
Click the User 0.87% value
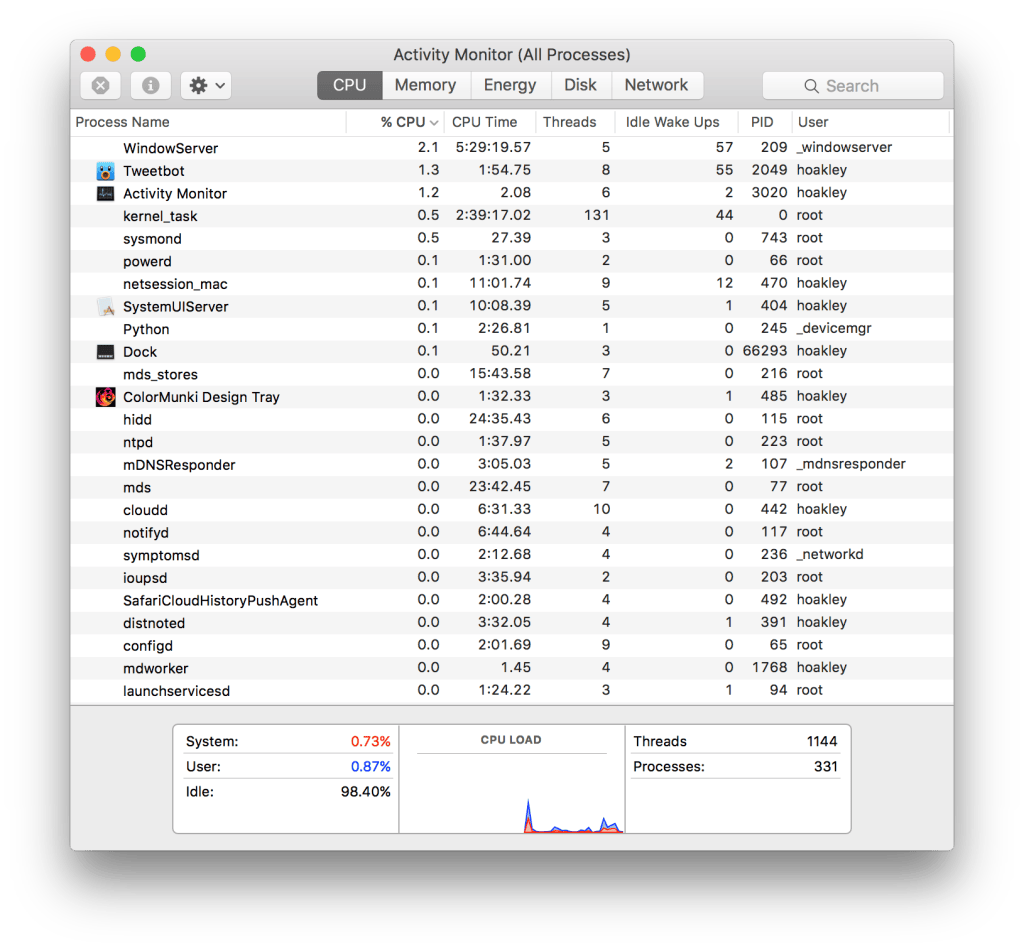370,766
